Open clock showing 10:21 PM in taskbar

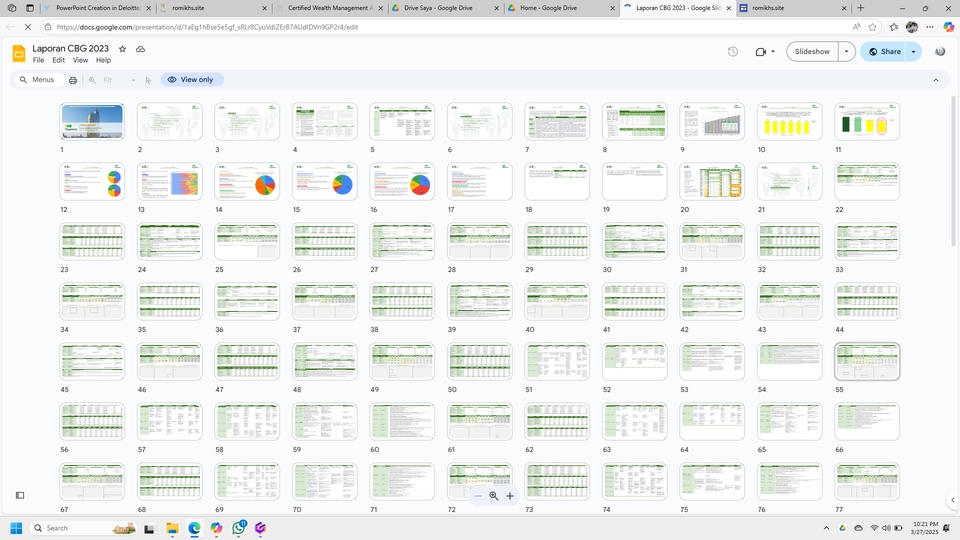(925, 528)
